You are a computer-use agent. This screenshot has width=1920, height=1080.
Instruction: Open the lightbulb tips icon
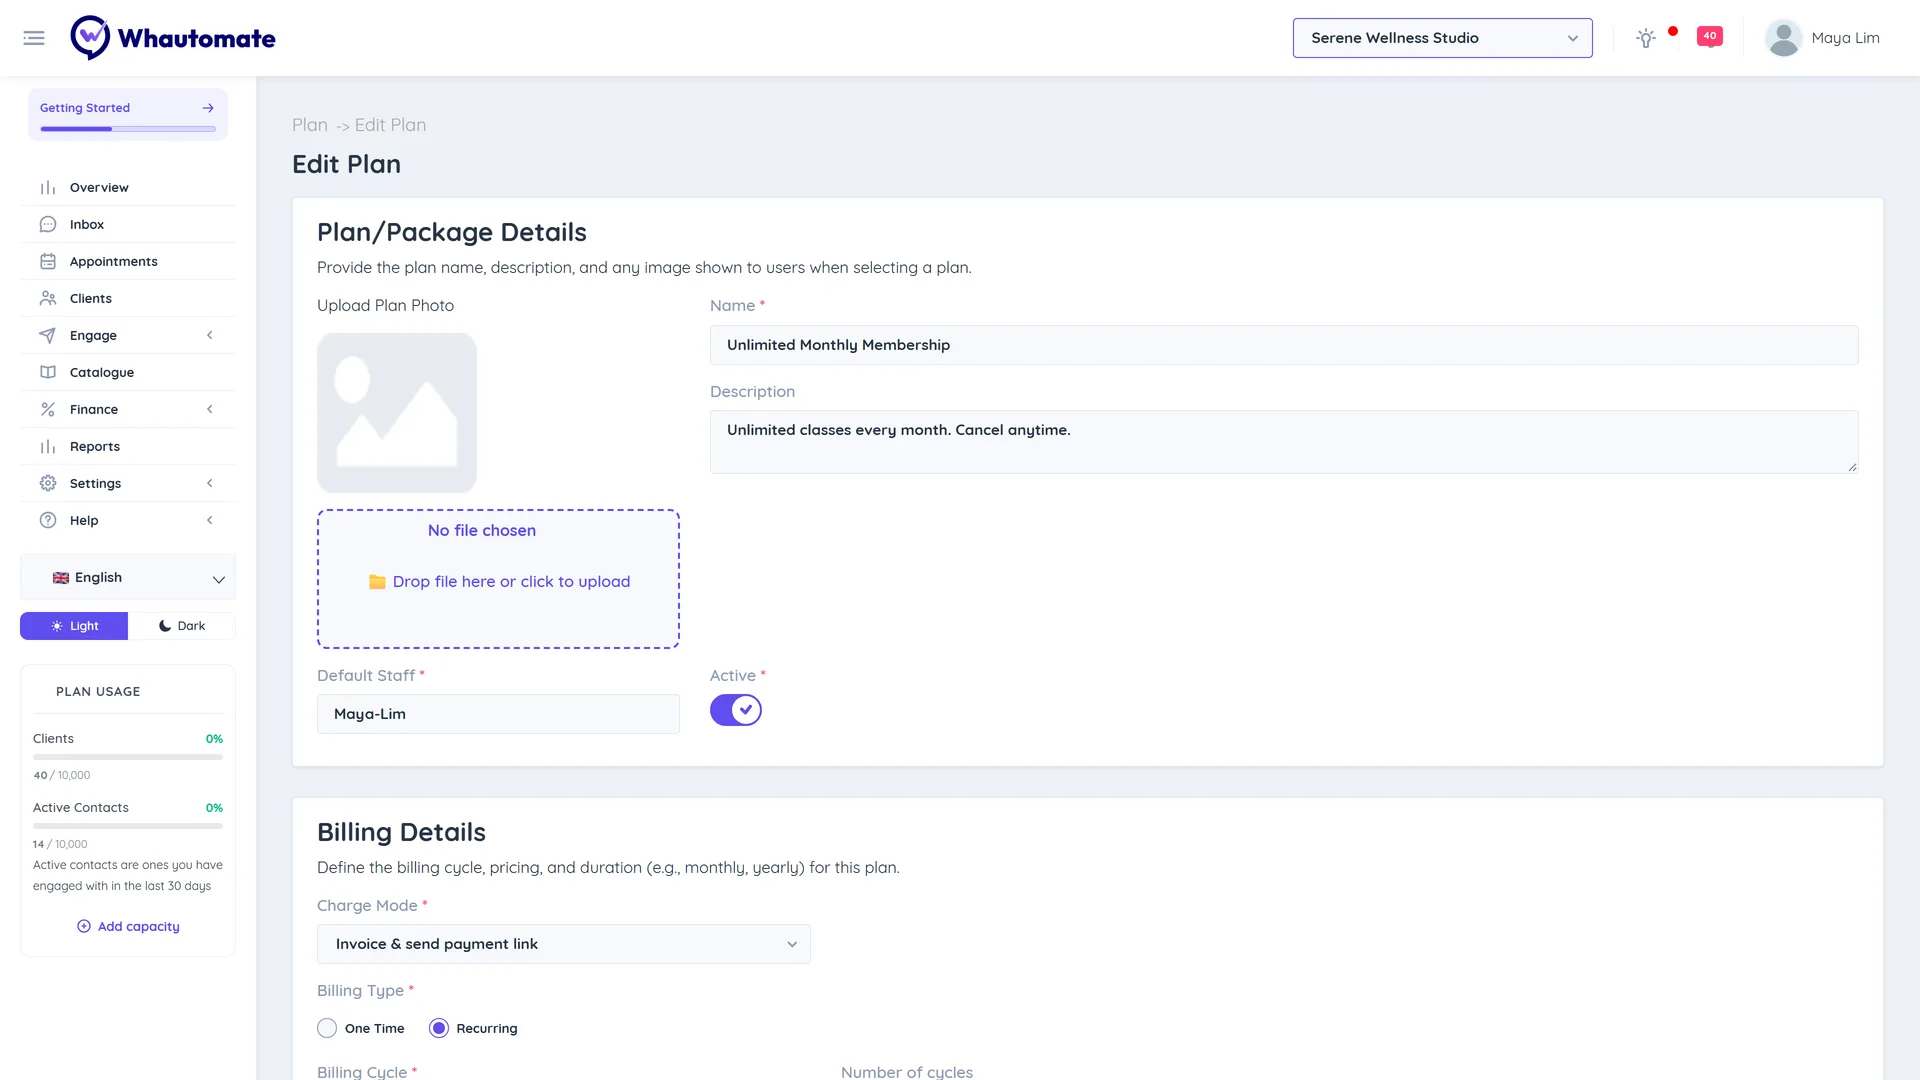[x=1645, y=38]
